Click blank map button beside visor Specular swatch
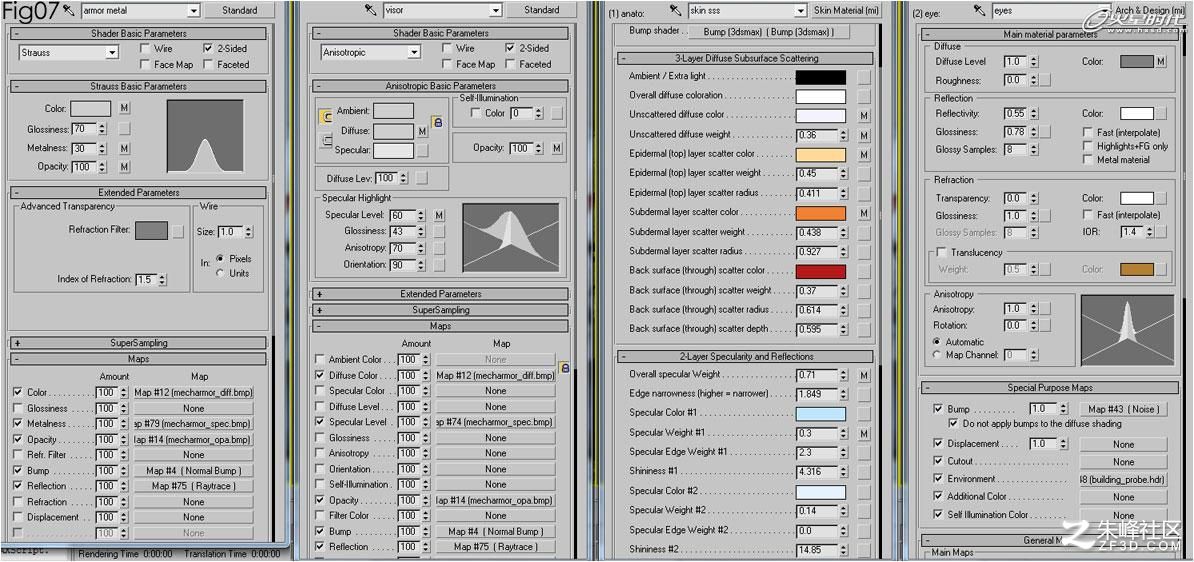 pyautogui.click(x=423, y=151)
